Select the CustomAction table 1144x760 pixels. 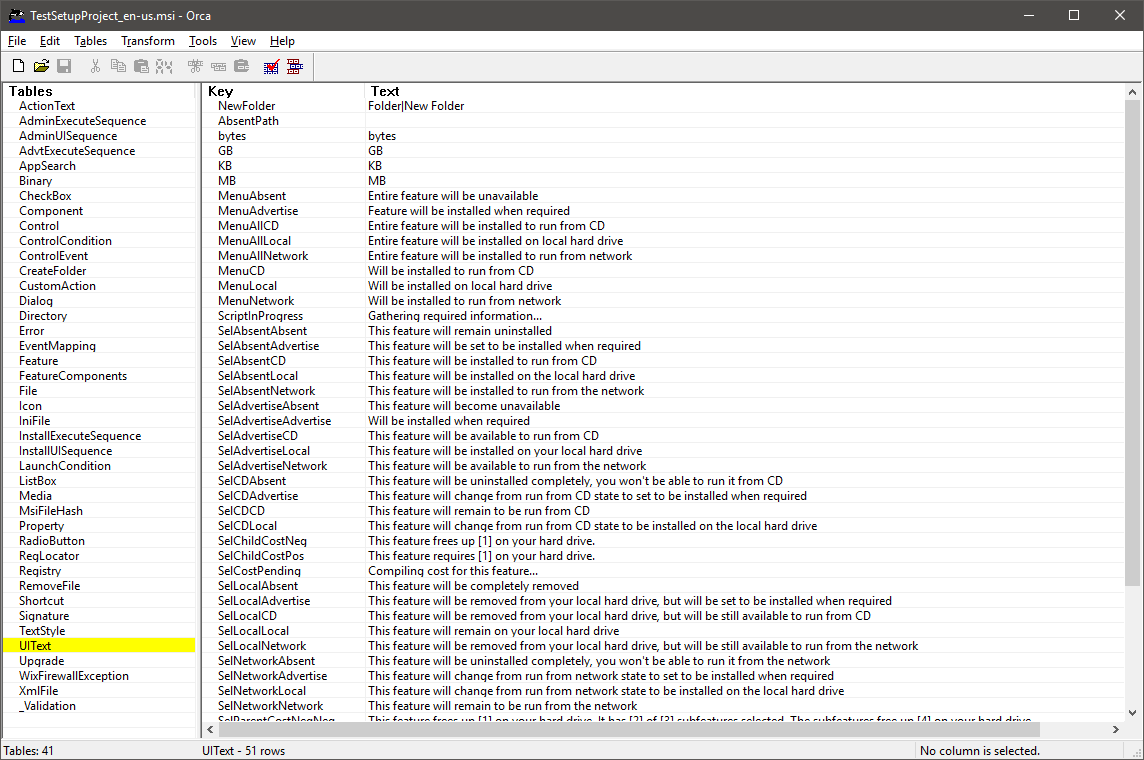pyautogui.click(x=57, y=285)
